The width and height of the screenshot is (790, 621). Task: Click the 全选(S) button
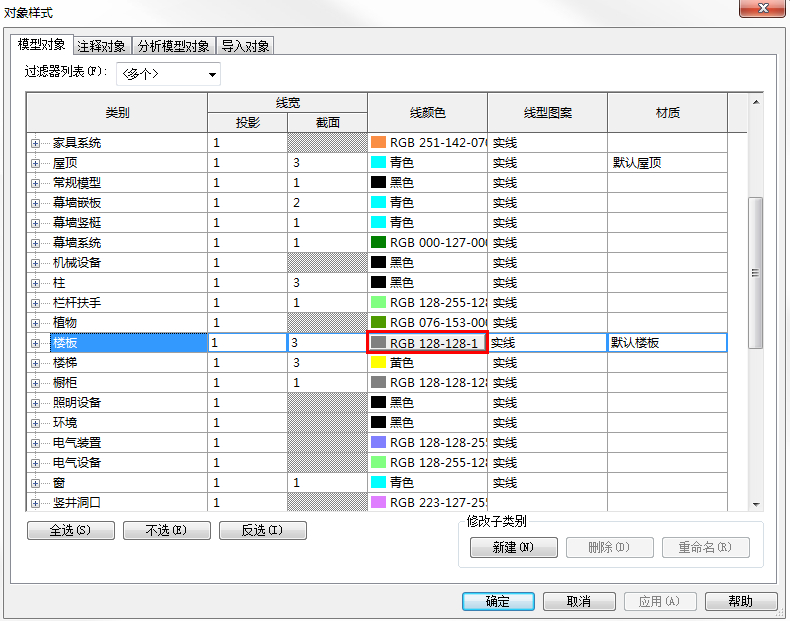pyautogui.click(x=71, y=530)
